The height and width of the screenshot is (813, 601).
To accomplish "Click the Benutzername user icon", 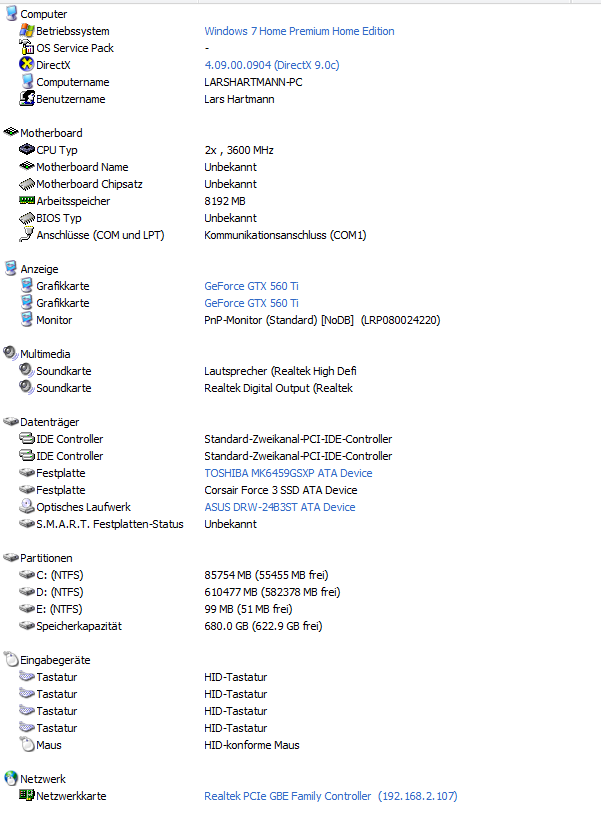I will (26, 99).
